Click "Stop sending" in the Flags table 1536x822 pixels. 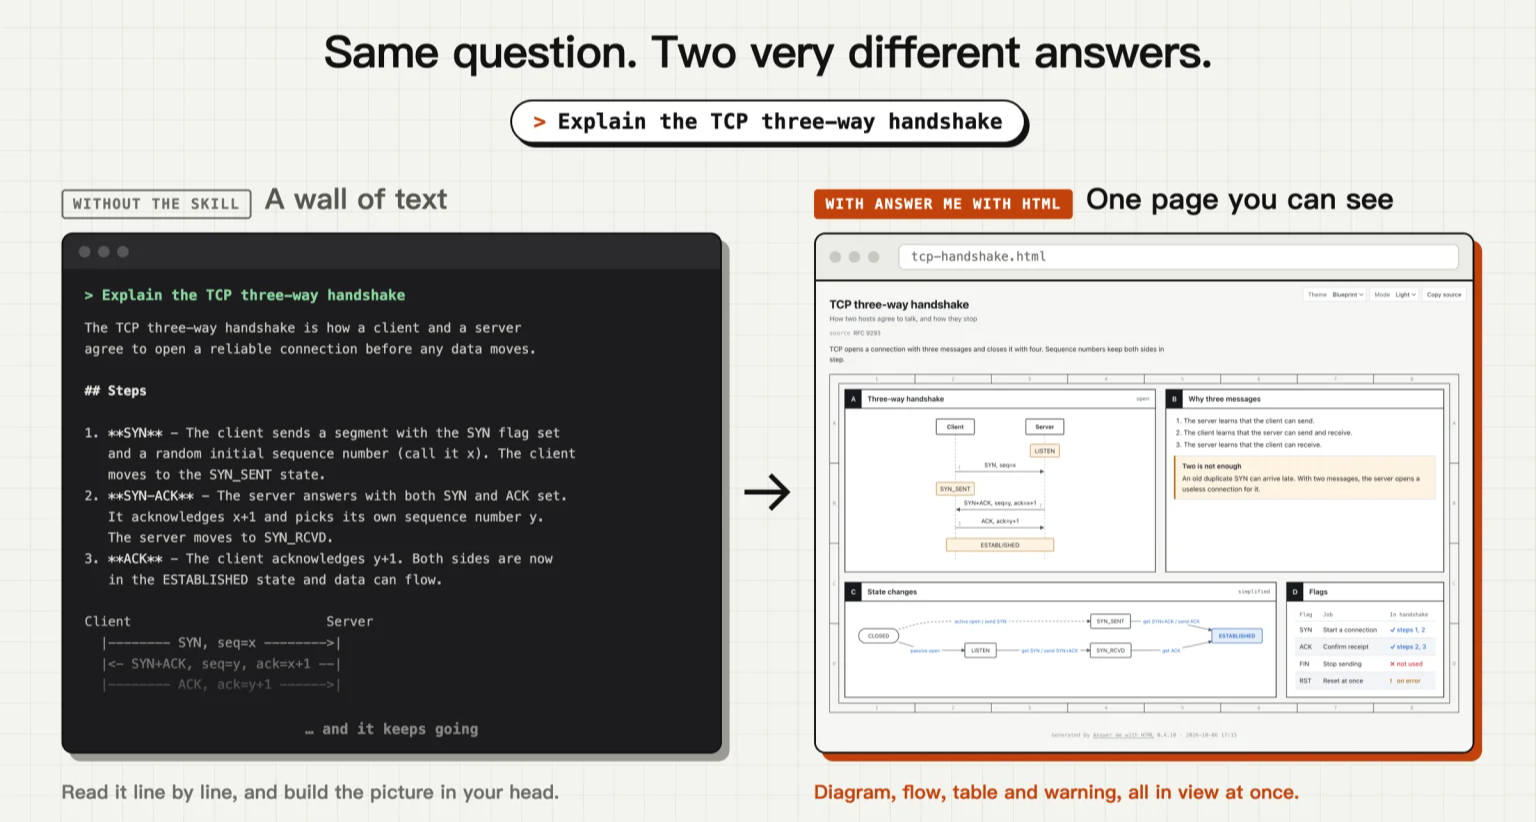tap(1342, 664)
